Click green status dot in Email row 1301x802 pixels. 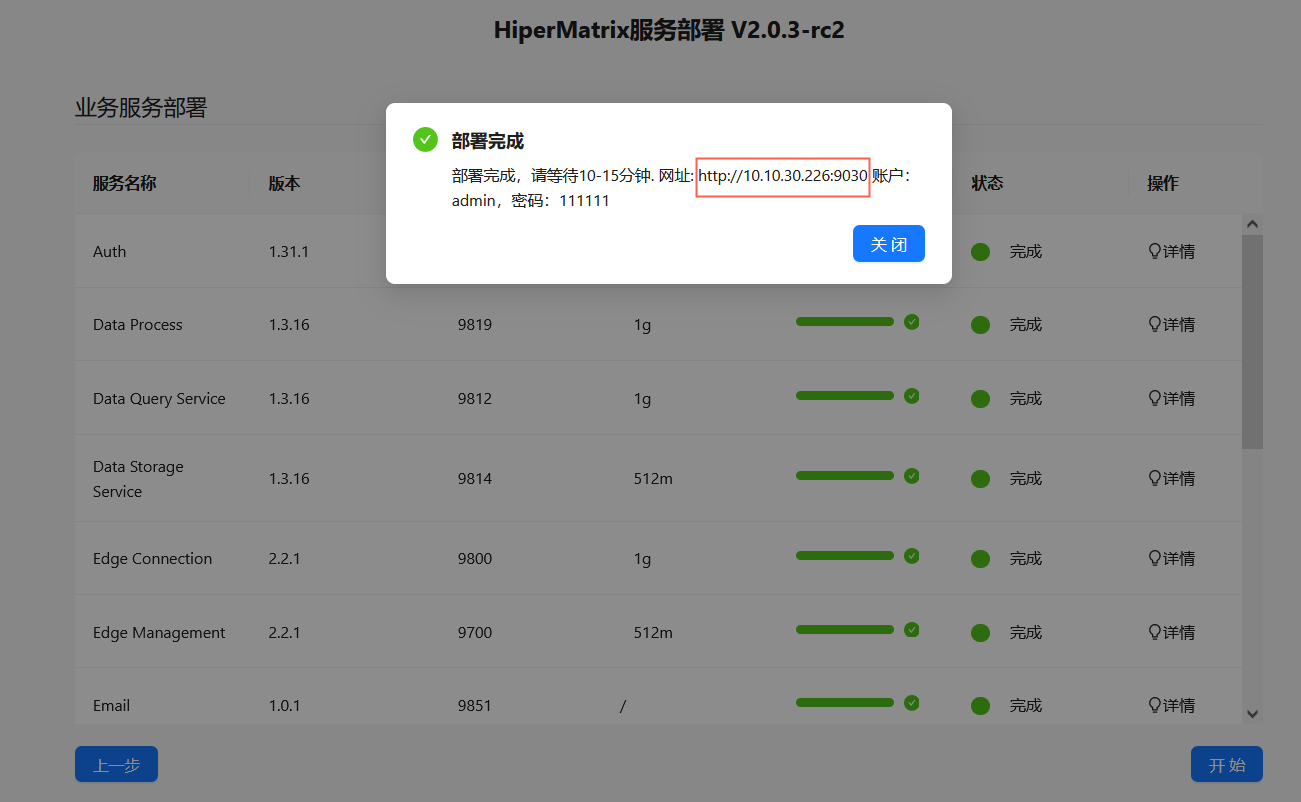coord(980,706)
